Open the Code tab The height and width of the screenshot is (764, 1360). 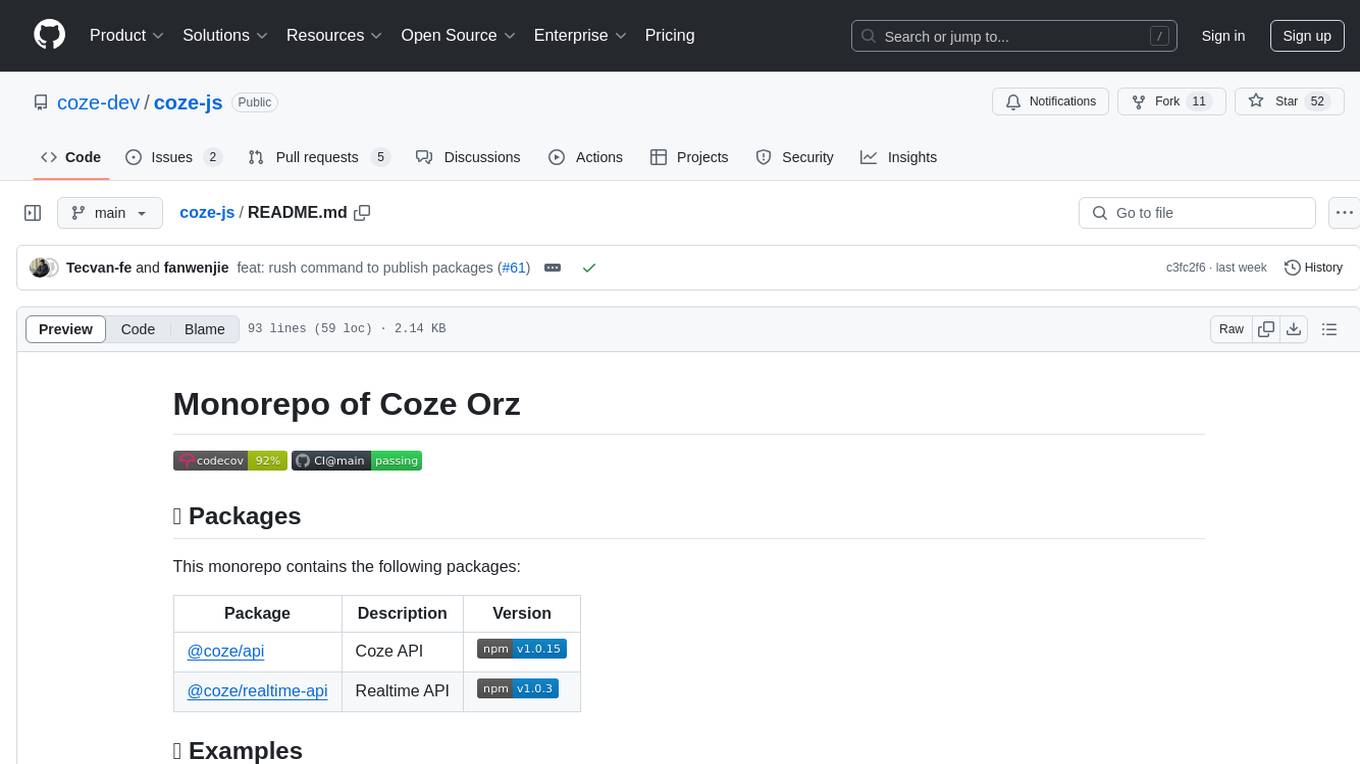[70, 157]
